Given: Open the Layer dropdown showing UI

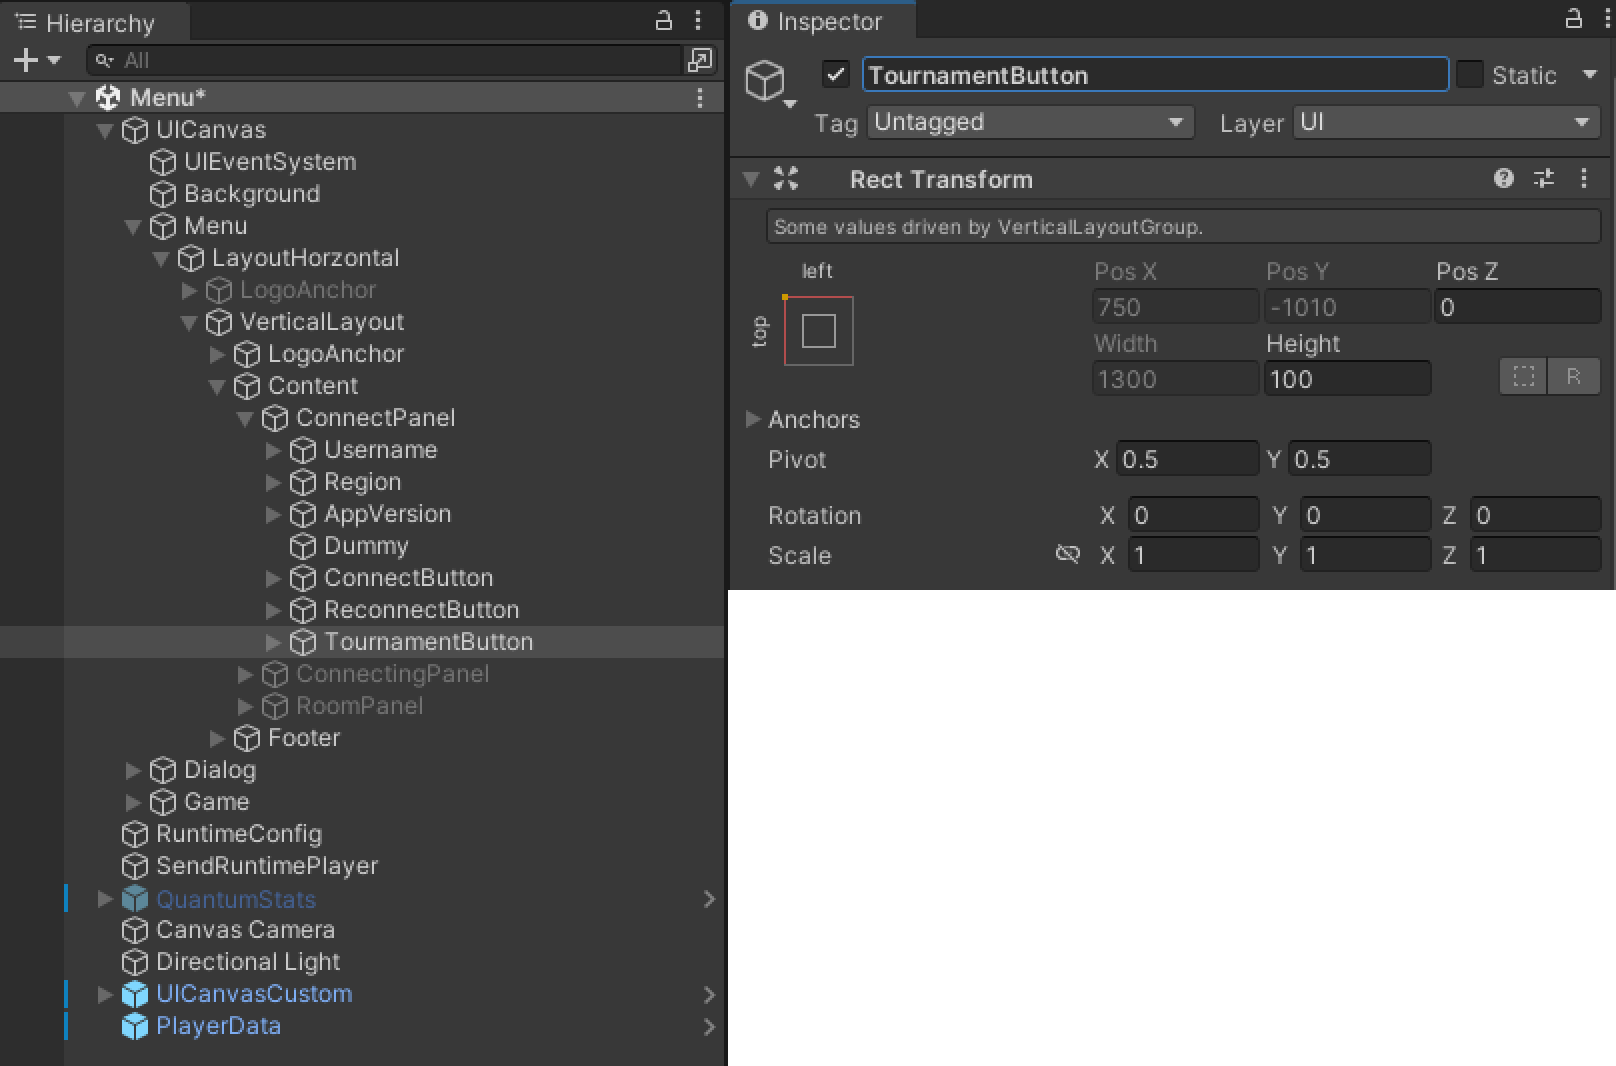Looking at the screenshot, I should (1445, 123).
